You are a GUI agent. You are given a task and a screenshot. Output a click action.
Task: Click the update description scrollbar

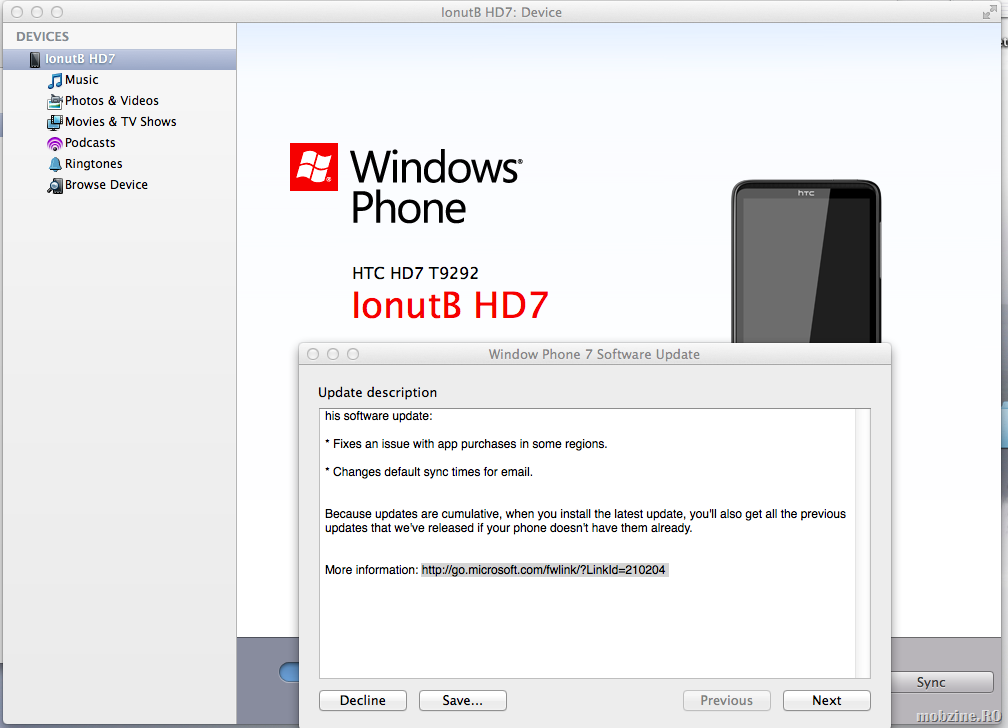(x=862, y=540)
